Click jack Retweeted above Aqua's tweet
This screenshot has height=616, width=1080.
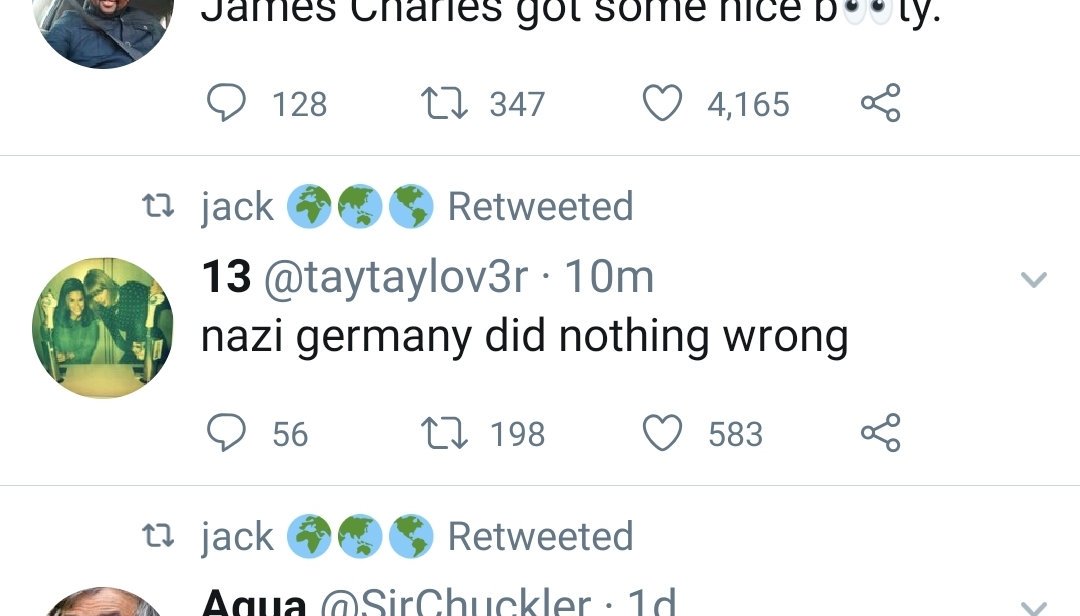click(x=416, y=537)
